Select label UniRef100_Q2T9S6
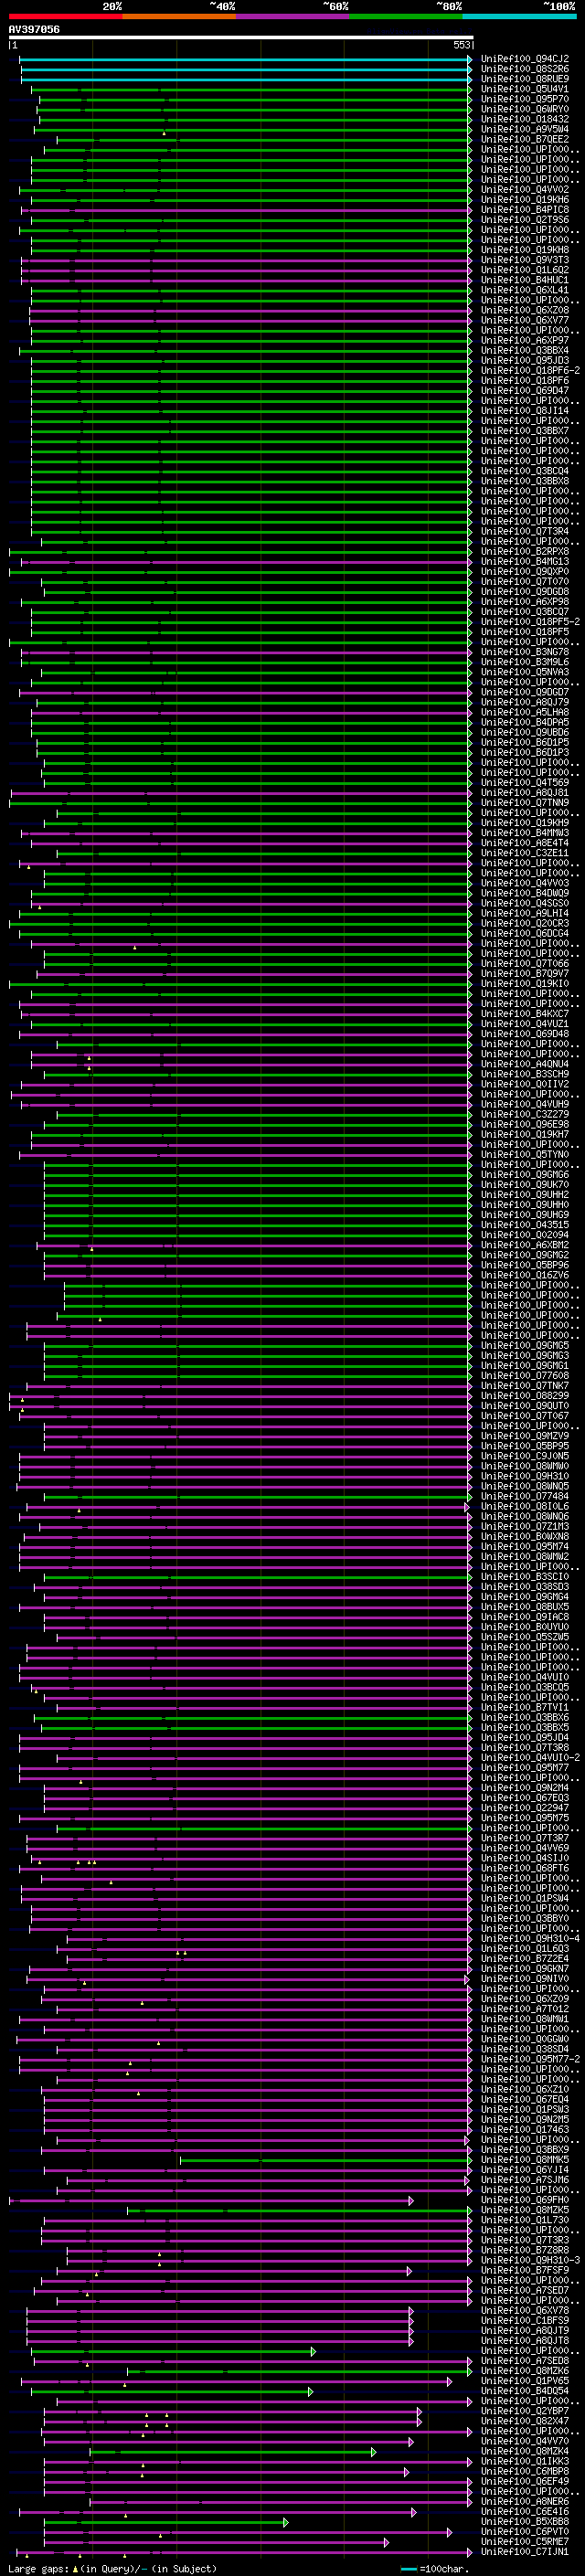The height and width of the screenshot is (2576, 585). pyautogui.click(x=525, y=220)
